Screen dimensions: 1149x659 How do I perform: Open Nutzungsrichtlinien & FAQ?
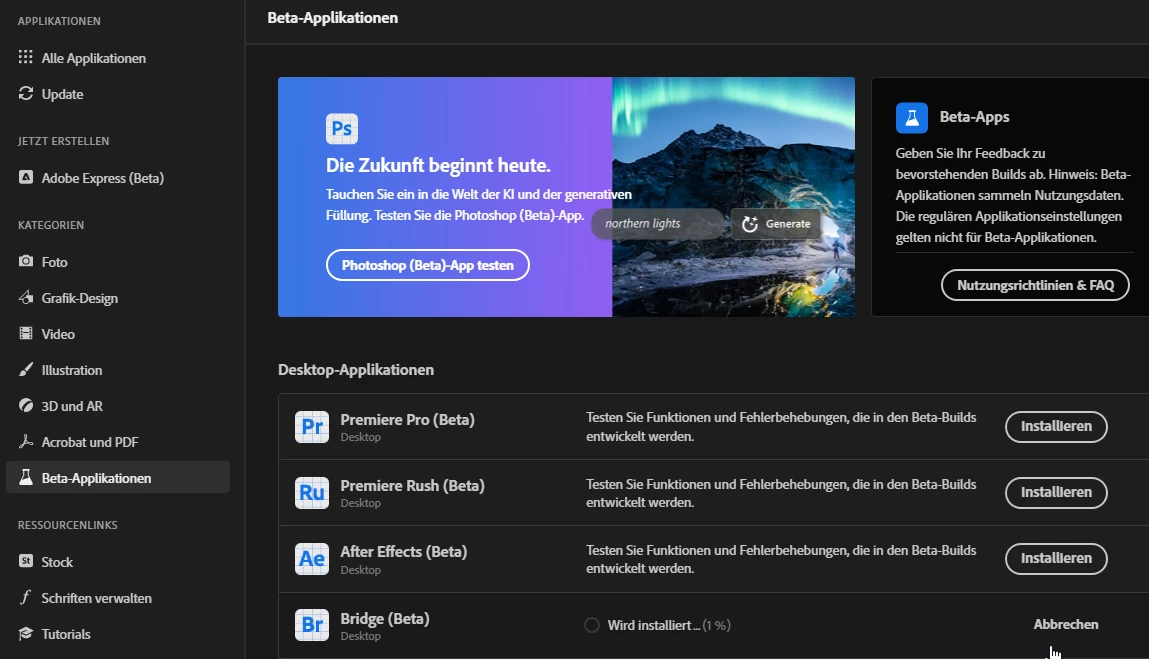pyautogui.click(x=1035, y=284)
